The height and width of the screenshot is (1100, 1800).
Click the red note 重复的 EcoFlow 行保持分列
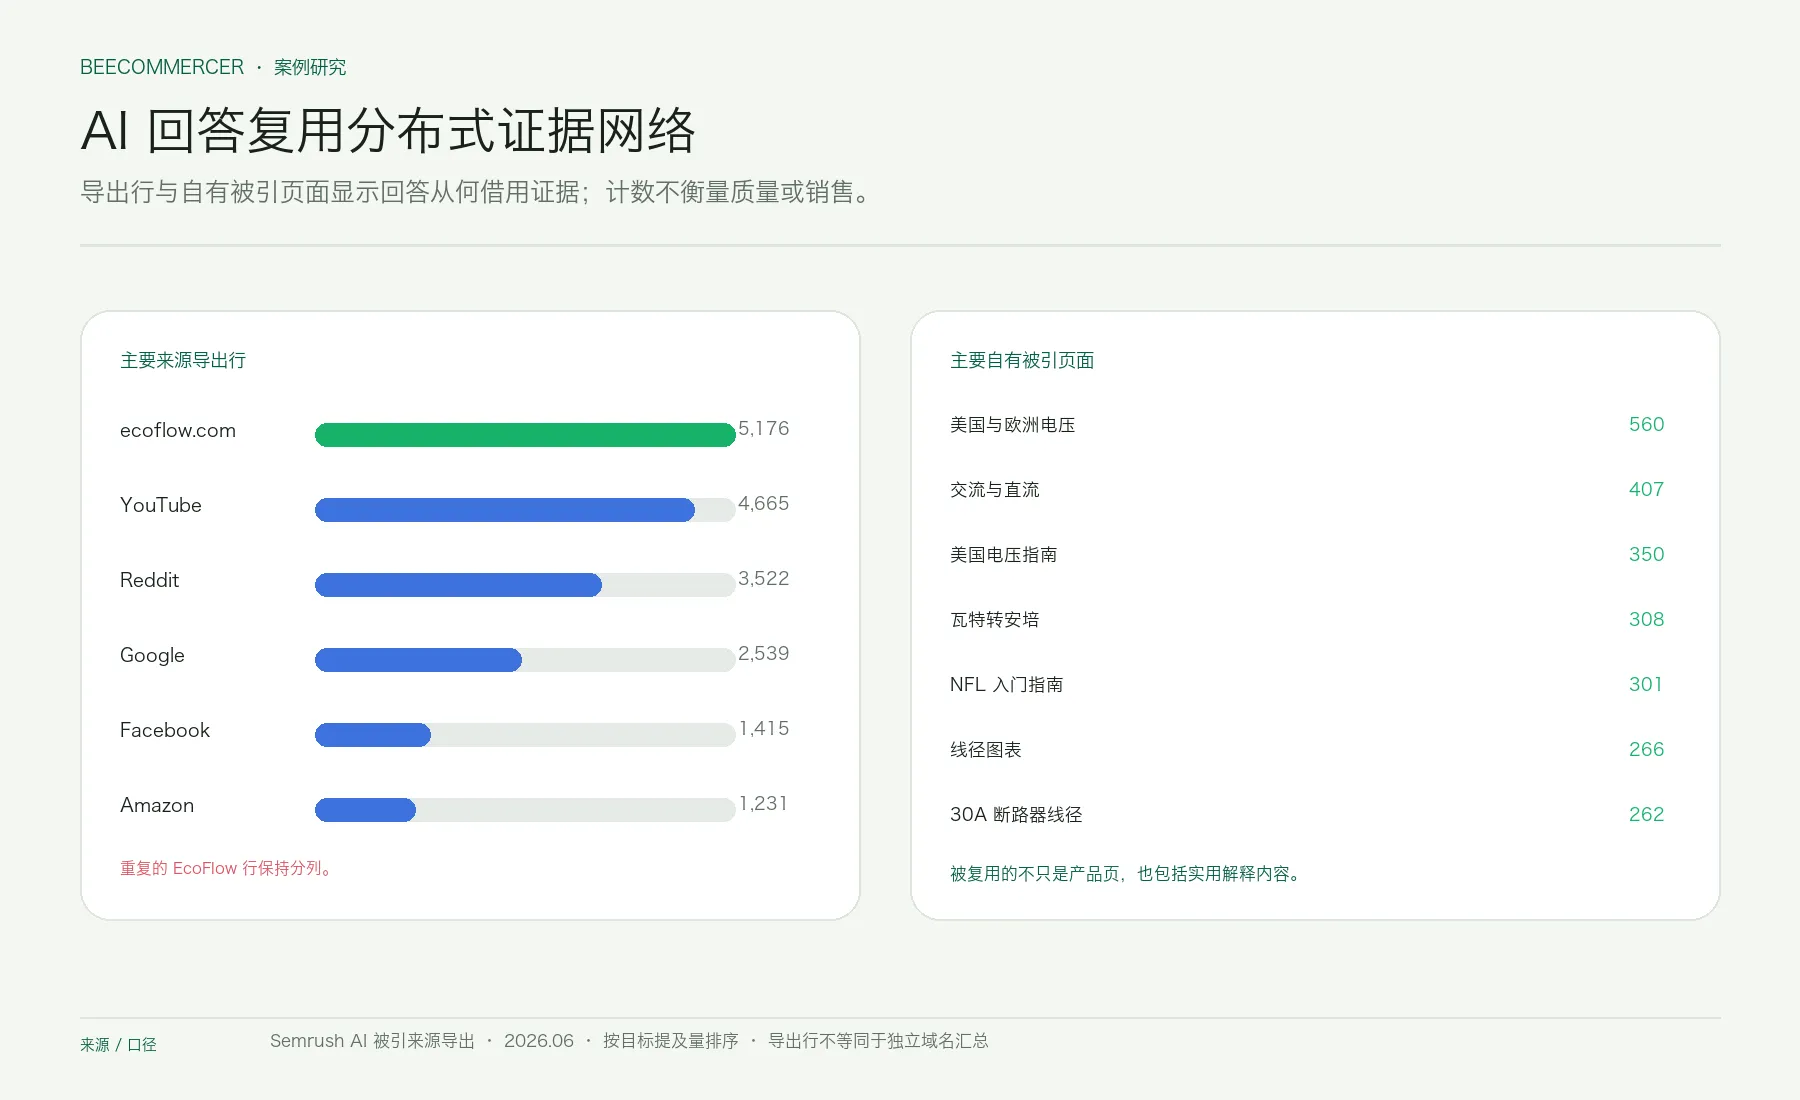227,868
